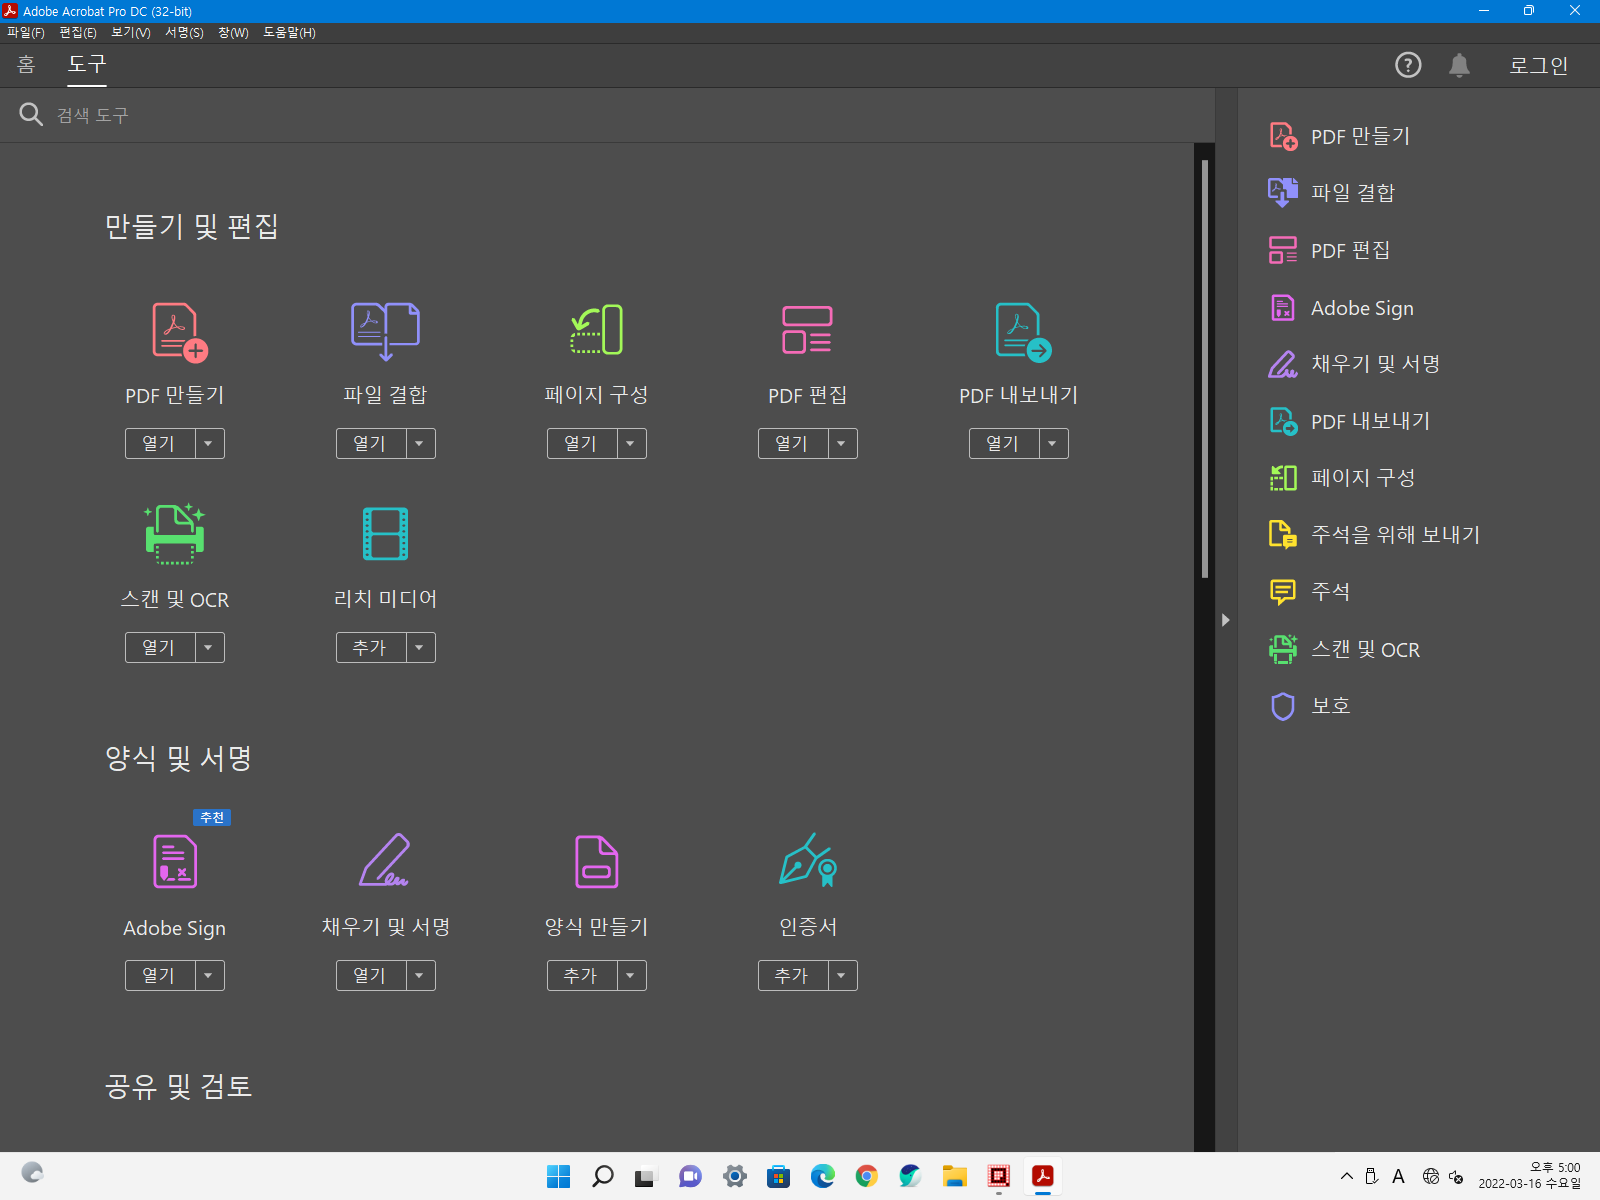The width and height of the screenshot is (1600, 1200).
Task: Open 스캔 및 OCR from the right sidebar
Action: point(1344,649)
